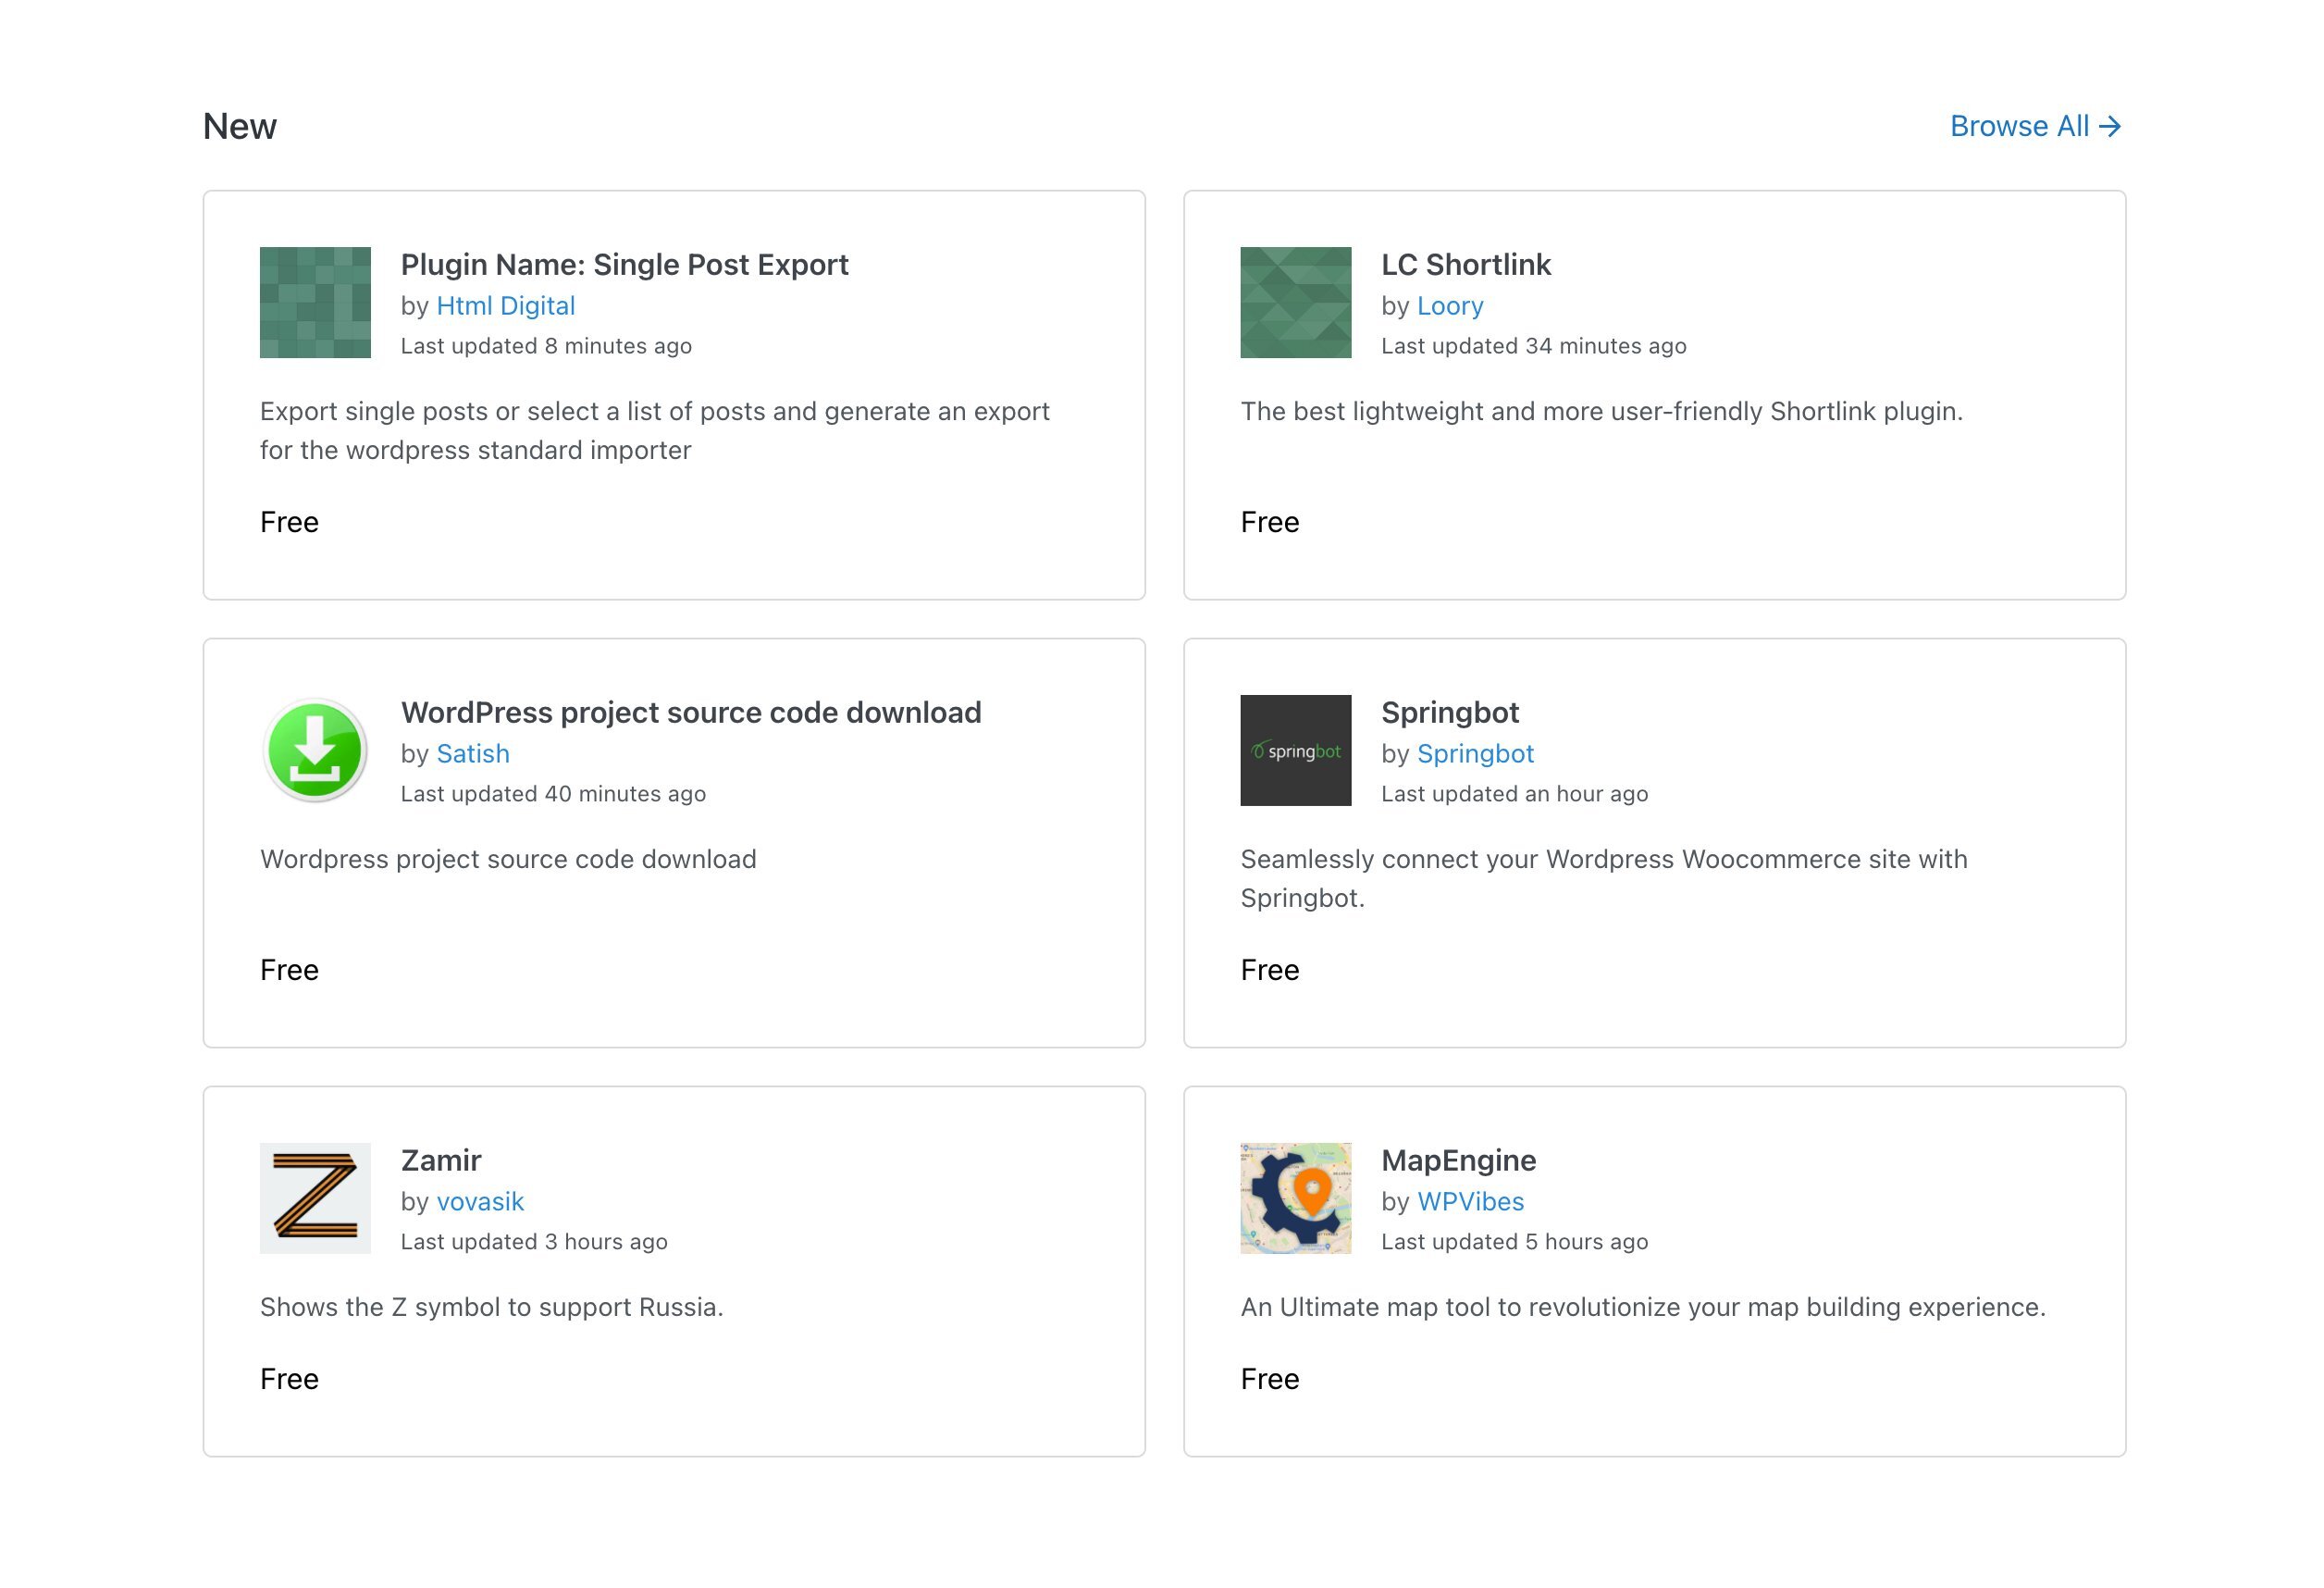Image resolution: width=2324 pixels, height=1588 pixels.
Task: Click the New section heading
Action: tap(239, 126)
